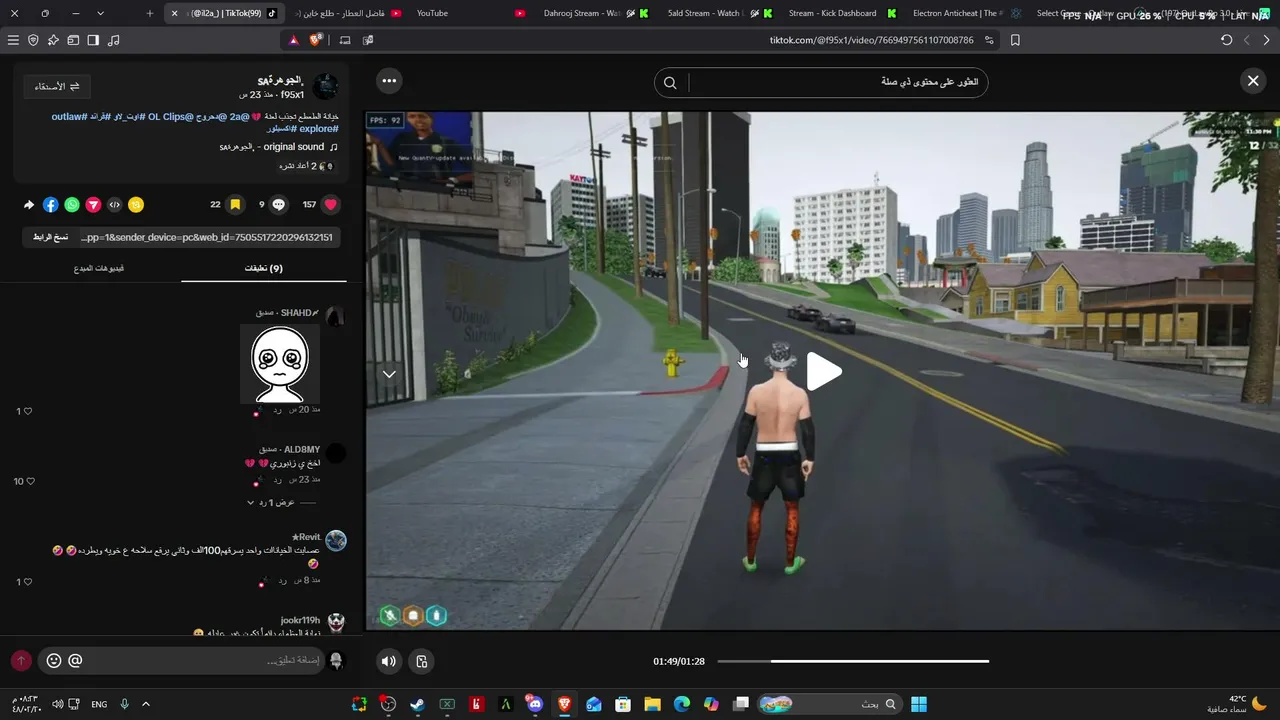Open the Windows Start menu

pos(918,704)
